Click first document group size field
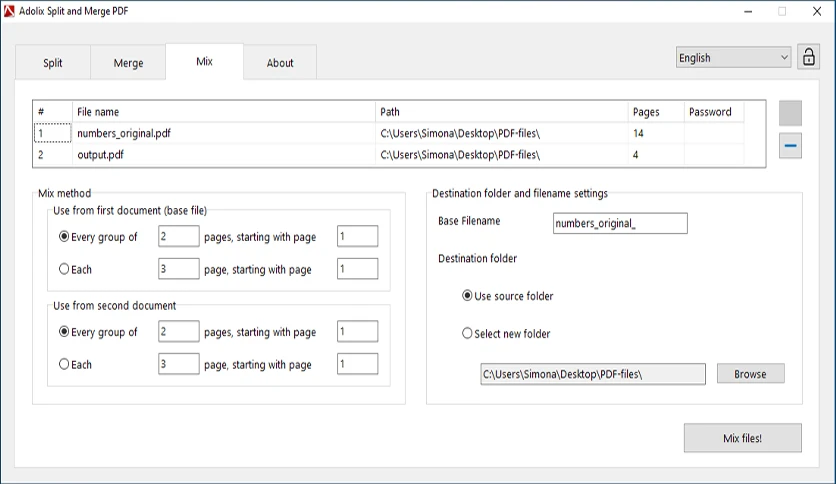Image resolution: width=836 pixels, height=484 pixels. tap(179, 236)
